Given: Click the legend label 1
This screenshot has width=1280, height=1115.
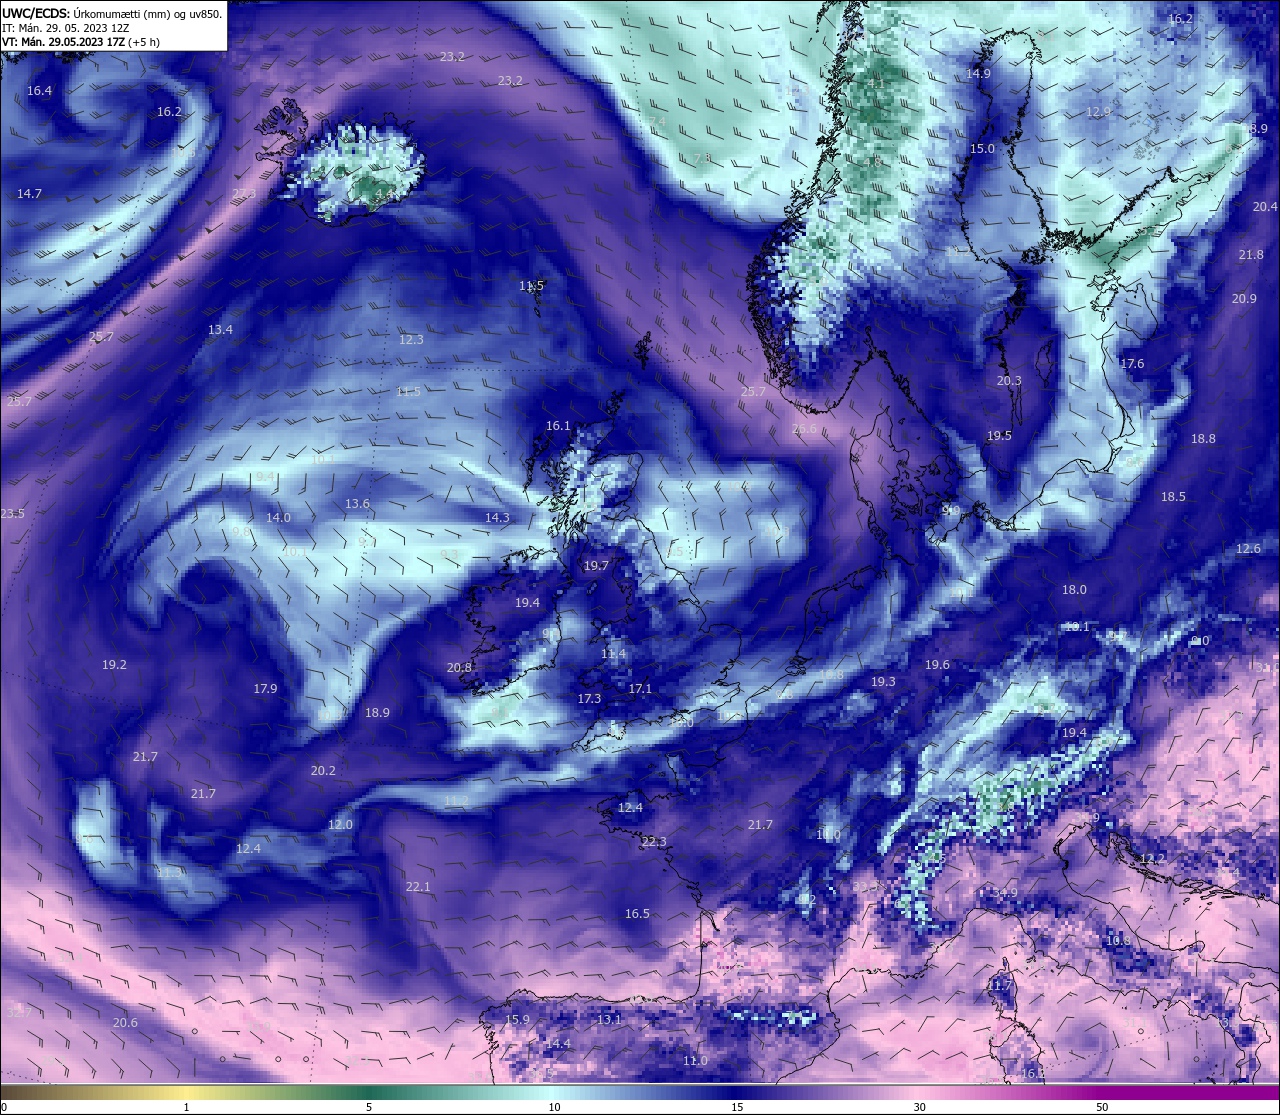Looking at the screenshot, I should point(187,1107).
